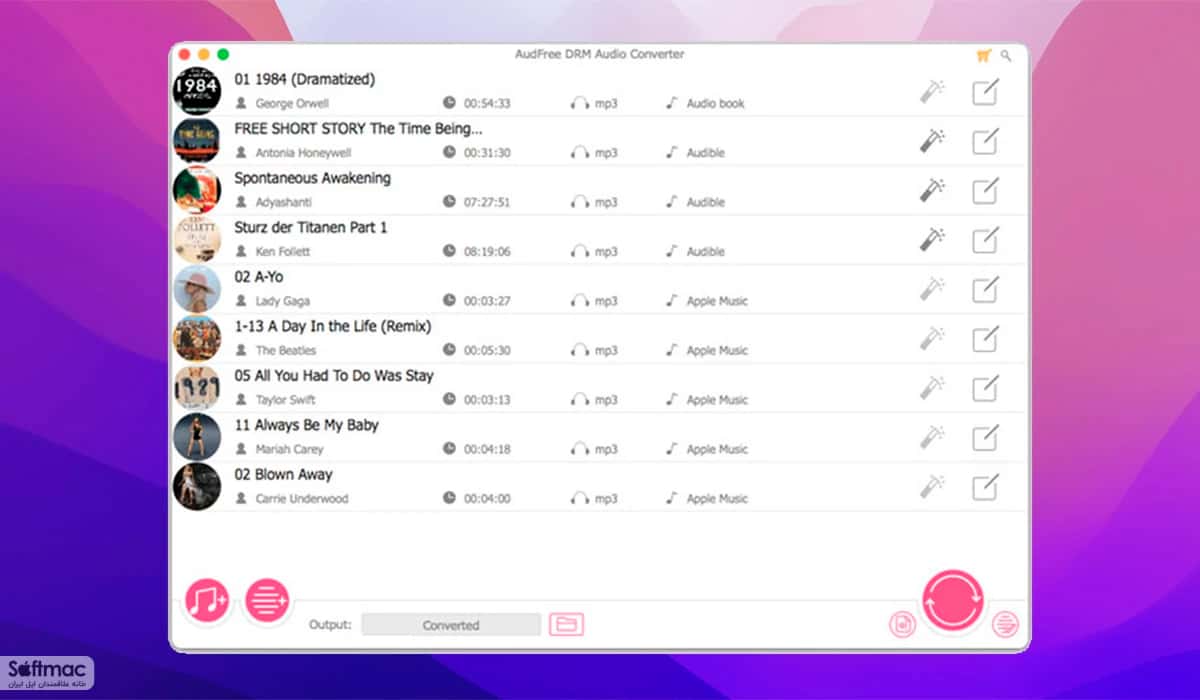Image resolution: width=1200 pixels, height=700 pixels.
Task: Select track title Spontaneous Awakening
Action: [x=313, y=178]
